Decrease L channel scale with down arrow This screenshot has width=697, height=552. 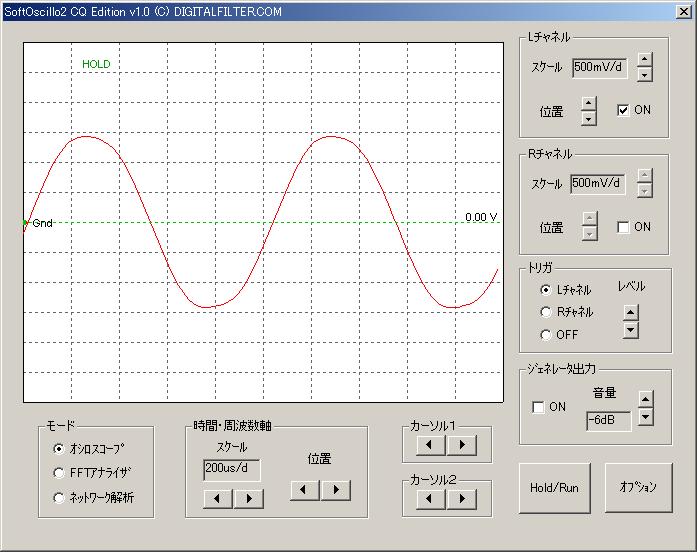click(645, 74)
